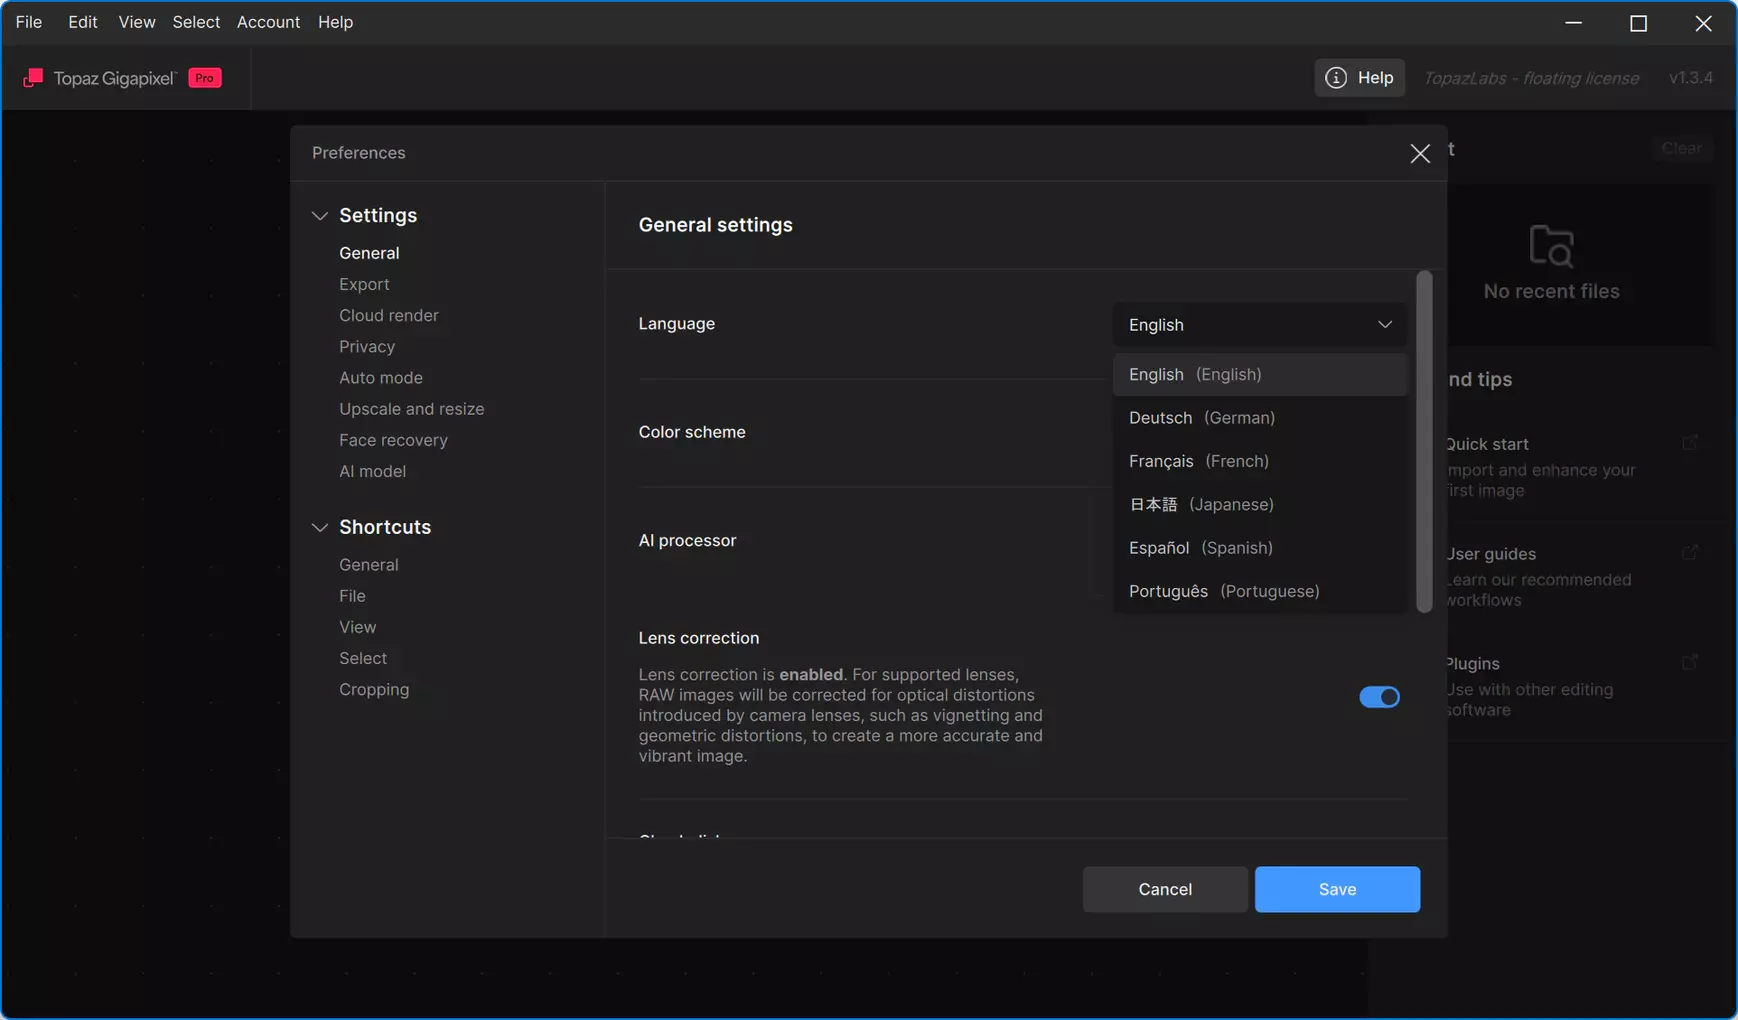The width and height of the screenshot is (1738, 1020).
Task: Collapse the Settings section chevron
Action: (320, 216)
